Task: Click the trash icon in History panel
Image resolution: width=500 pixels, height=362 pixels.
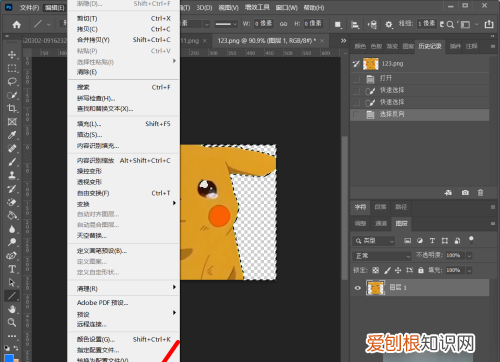Action: pyautogui.click(x=480, y=193)
